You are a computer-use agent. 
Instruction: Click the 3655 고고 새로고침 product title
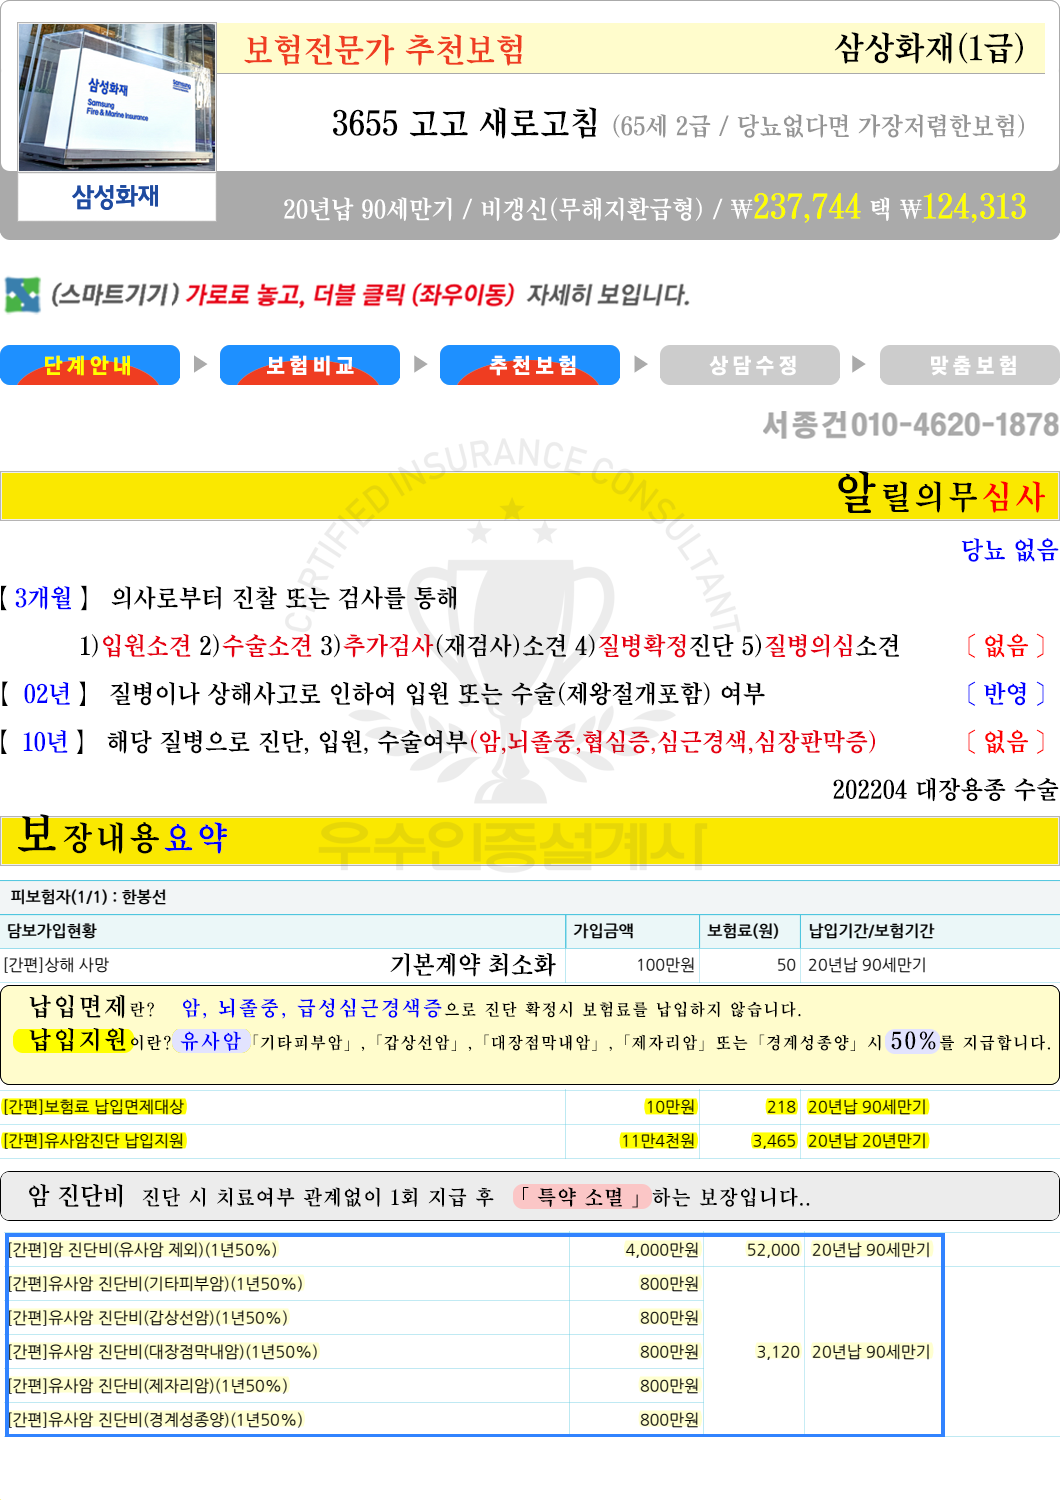tap(465, 123)
